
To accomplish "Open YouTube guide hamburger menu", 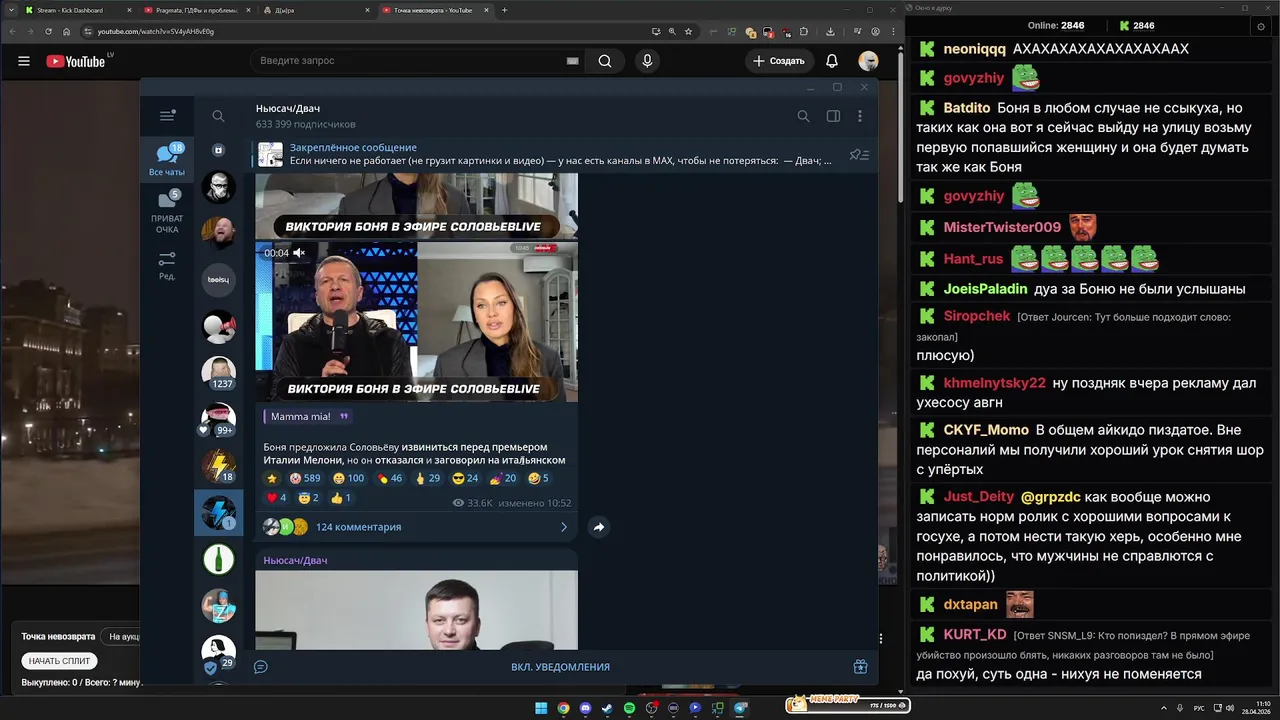I will [x=24, y=61].
